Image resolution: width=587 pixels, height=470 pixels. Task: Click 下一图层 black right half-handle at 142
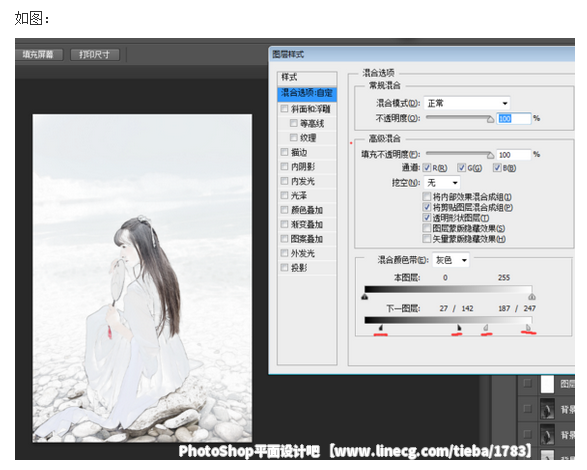[x=459, y=328]
